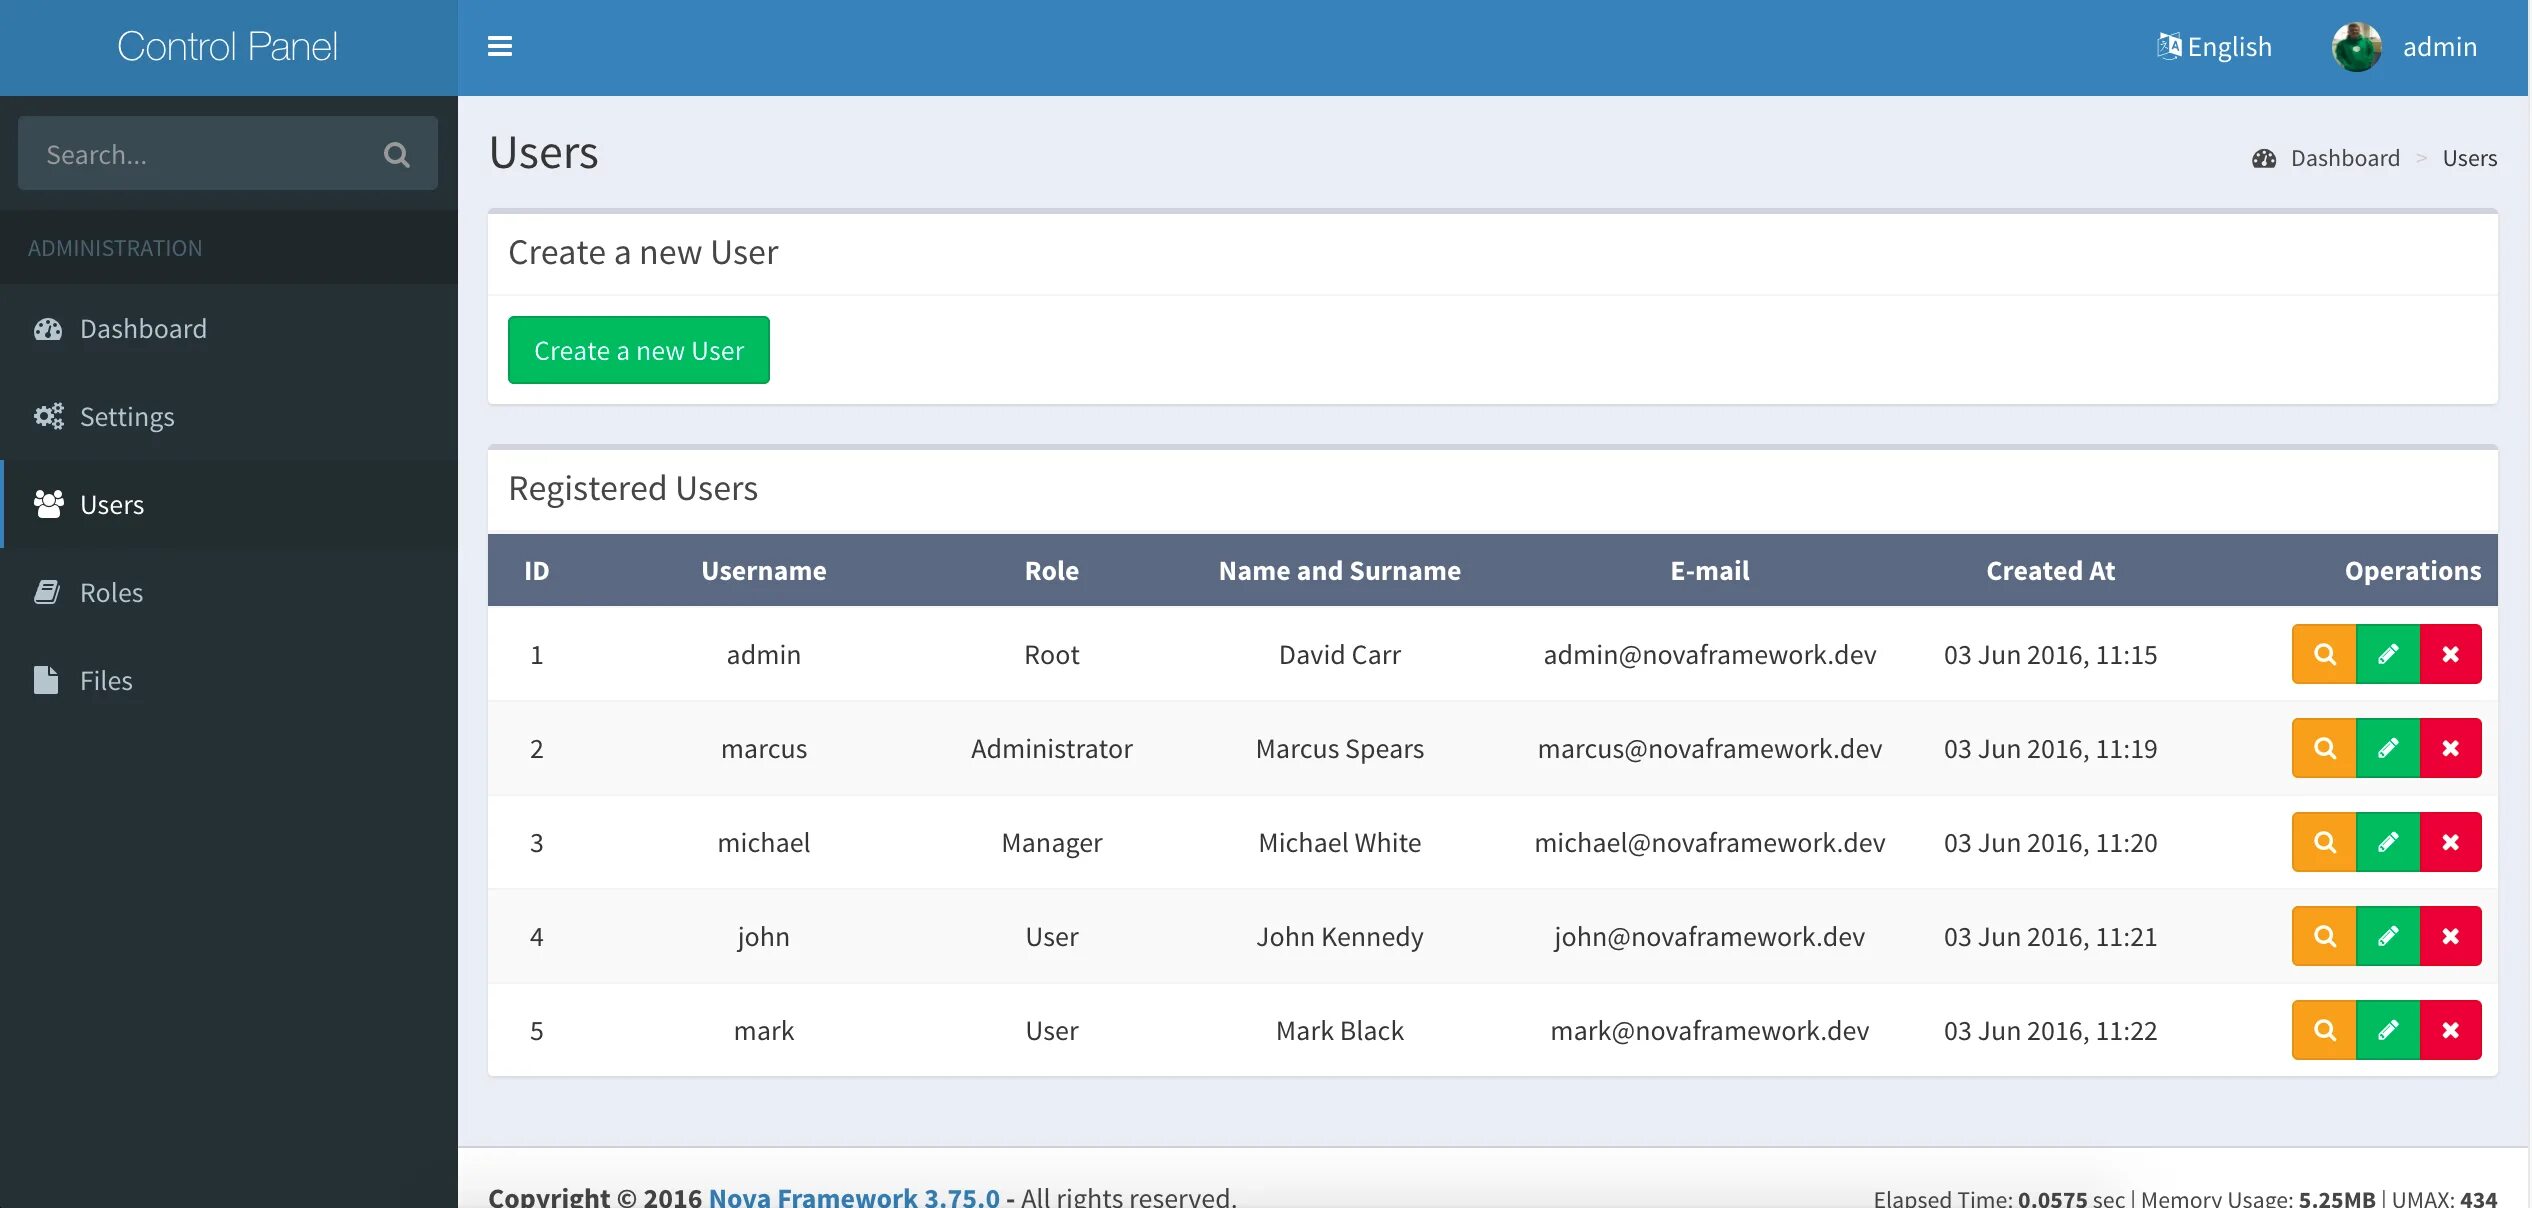This screenshot has width=2532, height=1208.
Task: Toggle the admin profile menu
Action: click(2406, 45)
